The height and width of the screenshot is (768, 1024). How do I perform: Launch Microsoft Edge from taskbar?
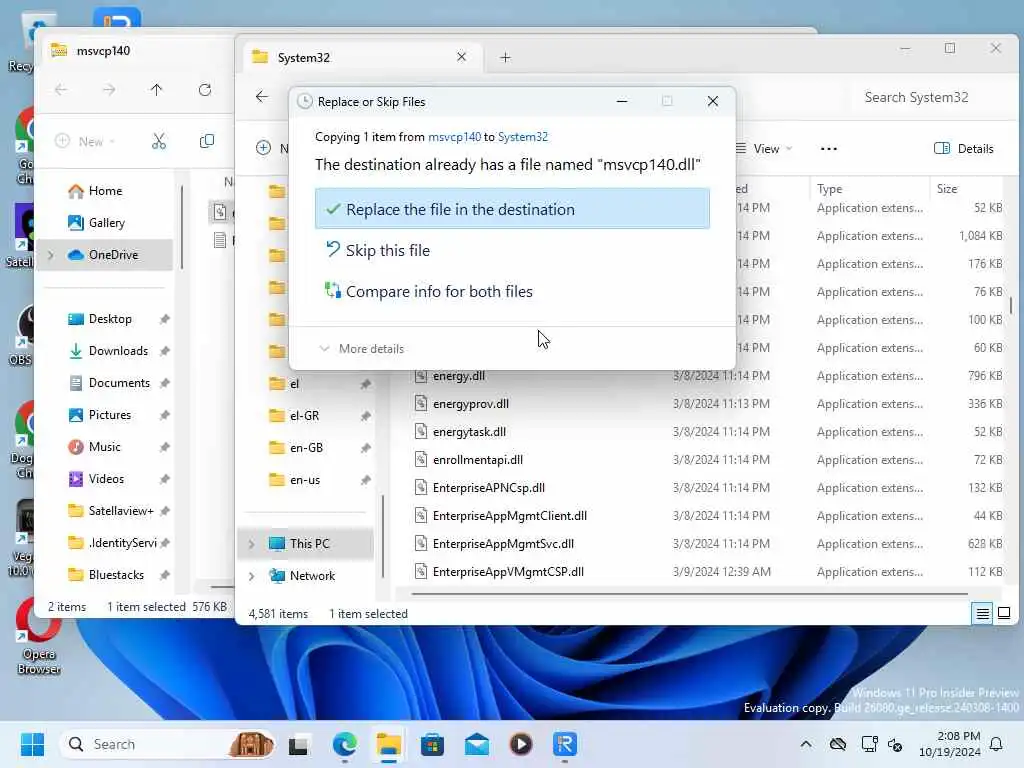click(x=344, y=744)
